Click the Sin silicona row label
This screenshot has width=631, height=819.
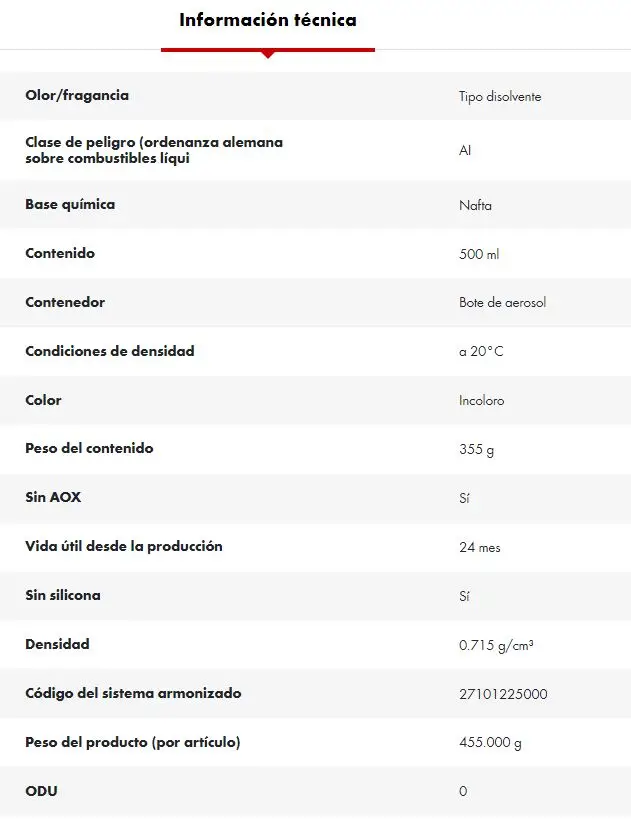click(63, 596)
